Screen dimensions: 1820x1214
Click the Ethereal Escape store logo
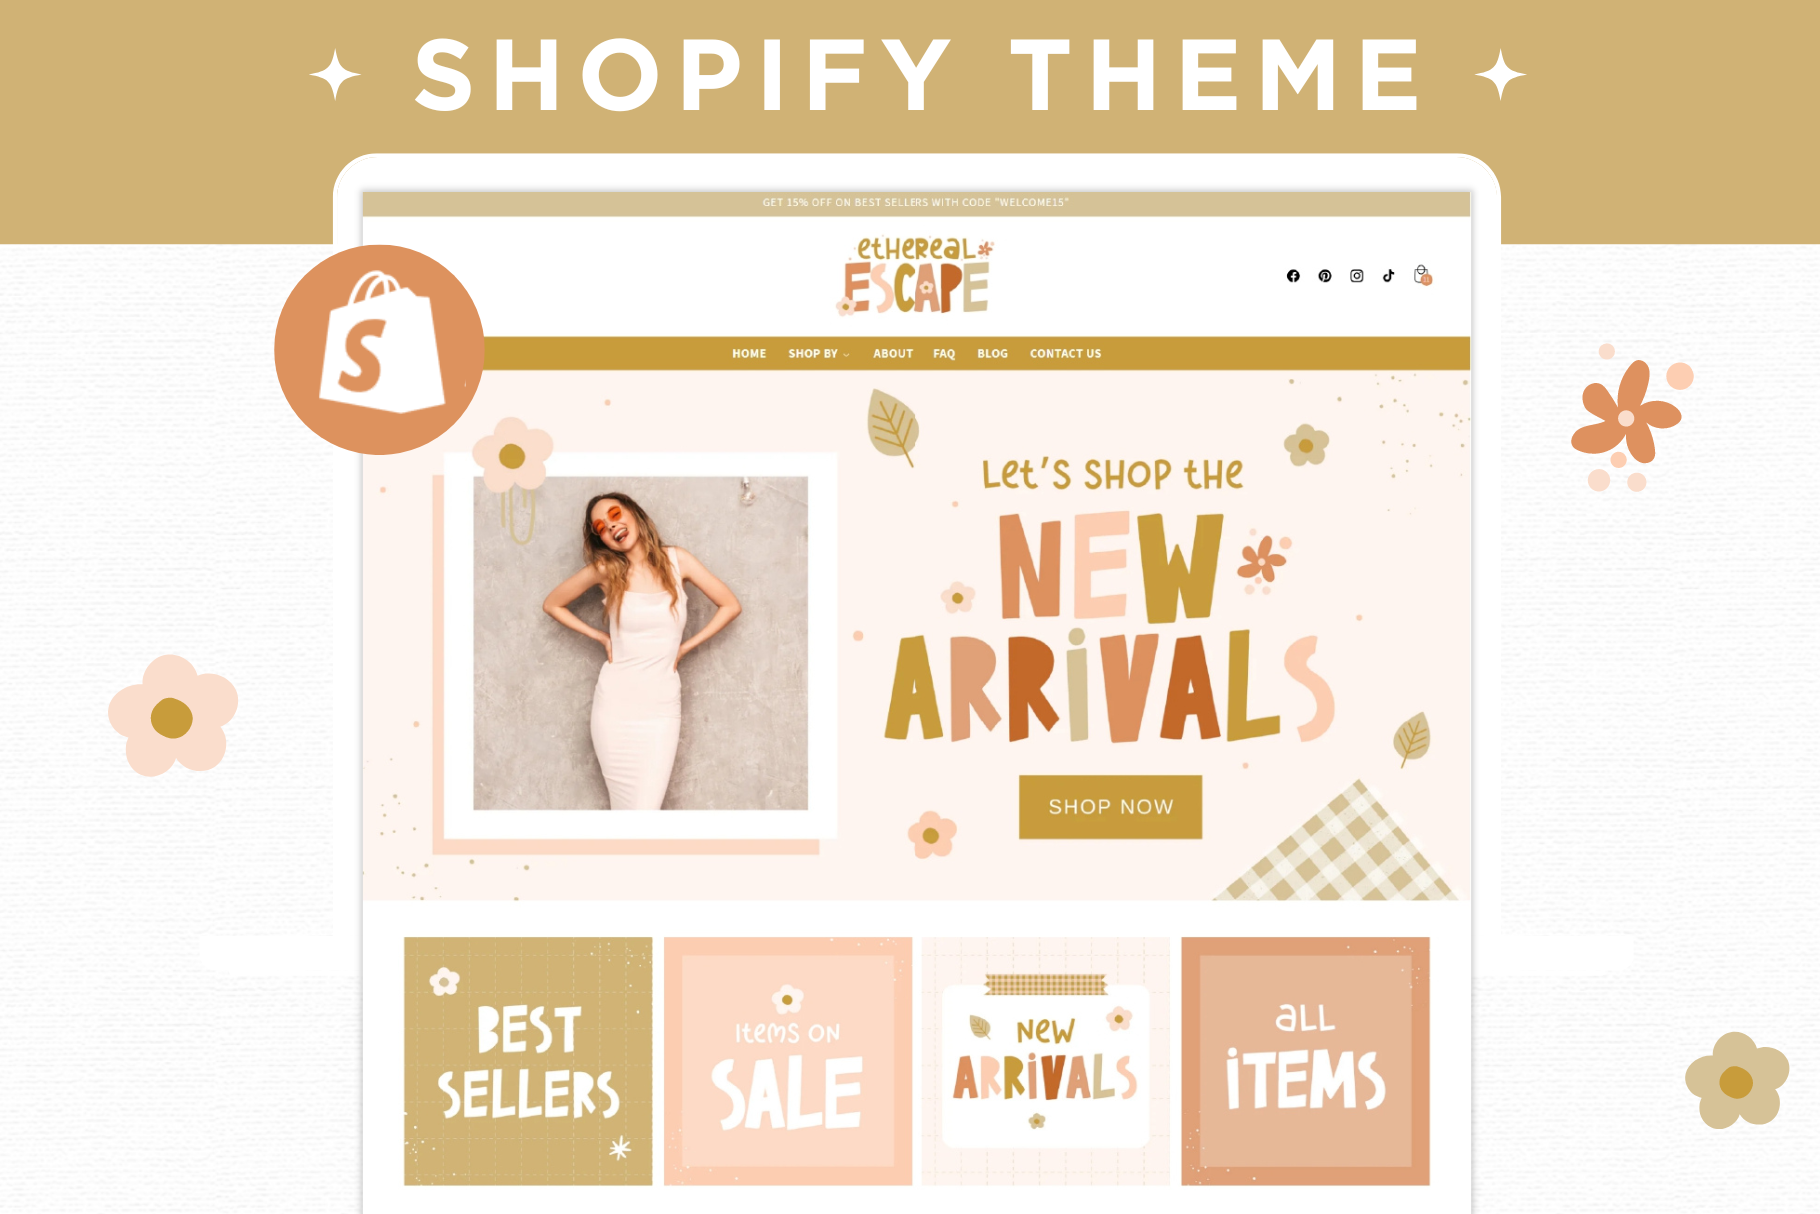coord(917,276)
